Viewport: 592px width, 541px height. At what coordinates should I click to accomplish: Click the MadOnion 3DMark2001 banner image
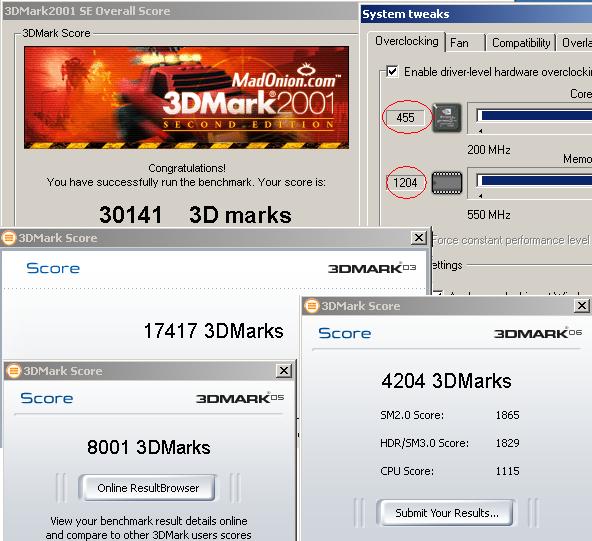click(187, 98)
